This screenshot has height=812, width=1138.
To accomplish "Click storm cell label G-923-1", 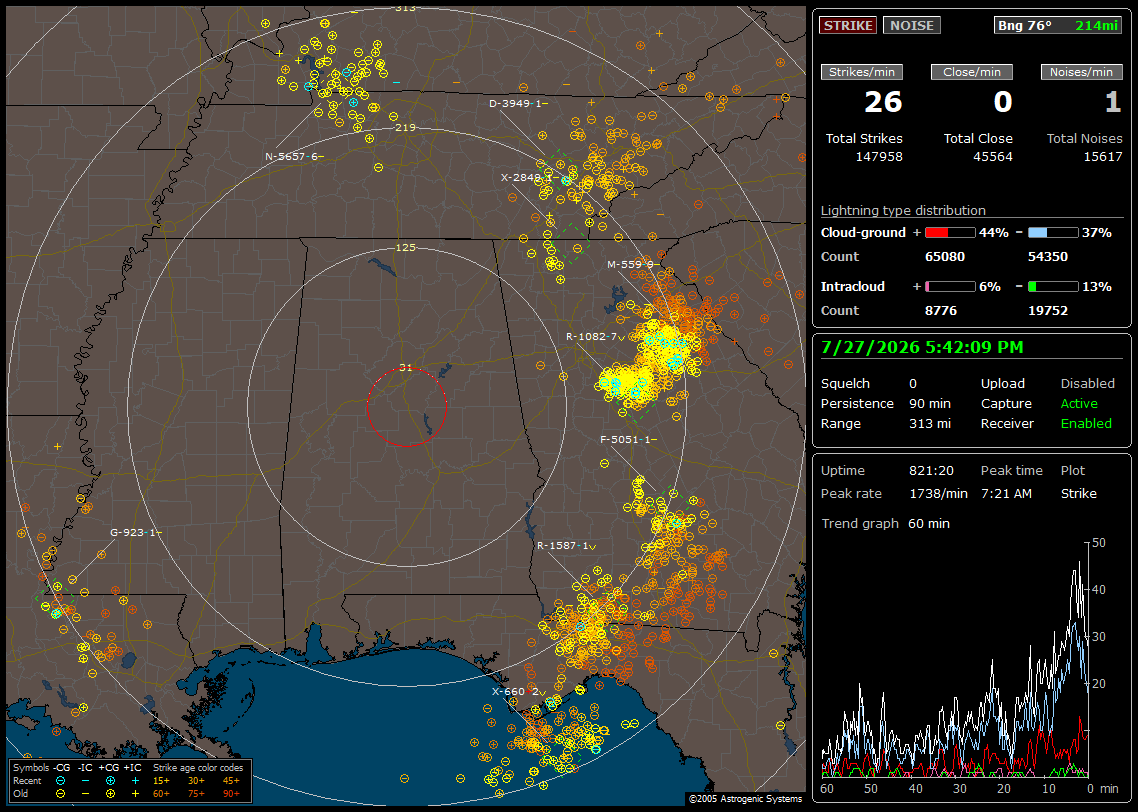I will pos(136,533).
